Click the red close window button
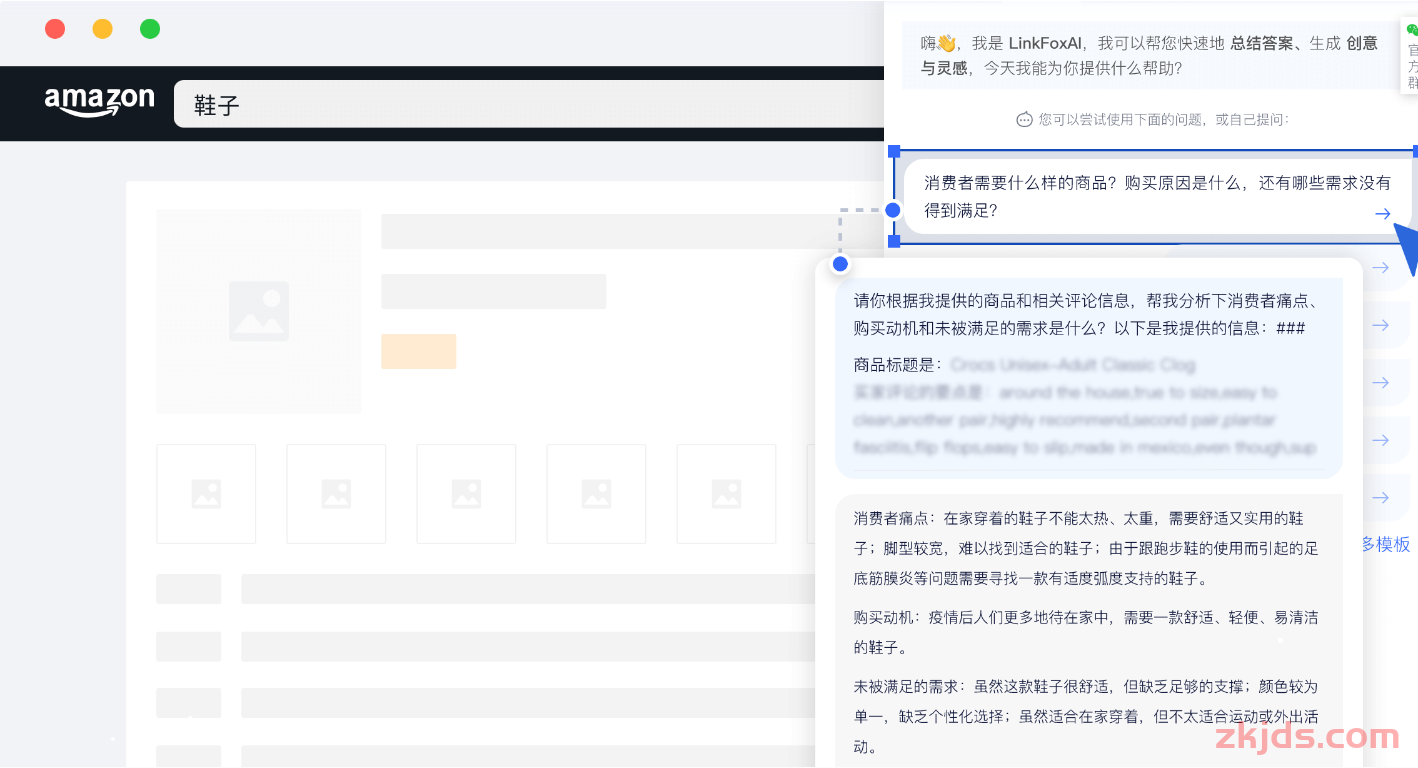Image resolution: width=1418 pixels, height=768 pixels. pos(55,29)
